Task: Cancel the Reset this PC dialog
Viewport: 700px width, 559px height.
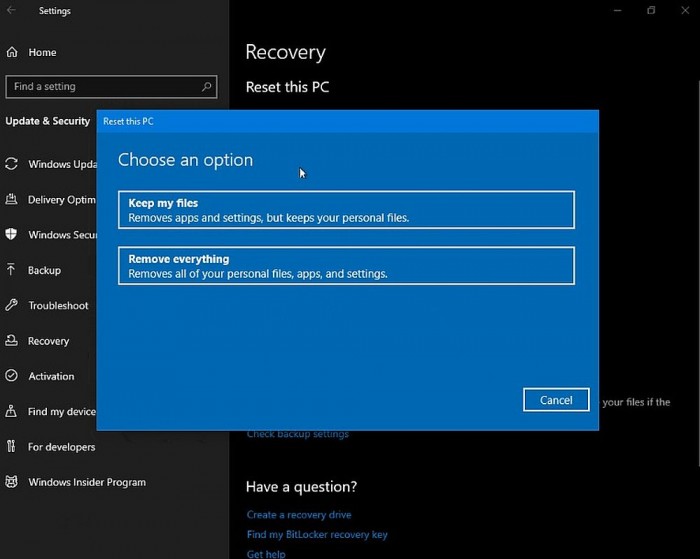Action: coord(556,400)
